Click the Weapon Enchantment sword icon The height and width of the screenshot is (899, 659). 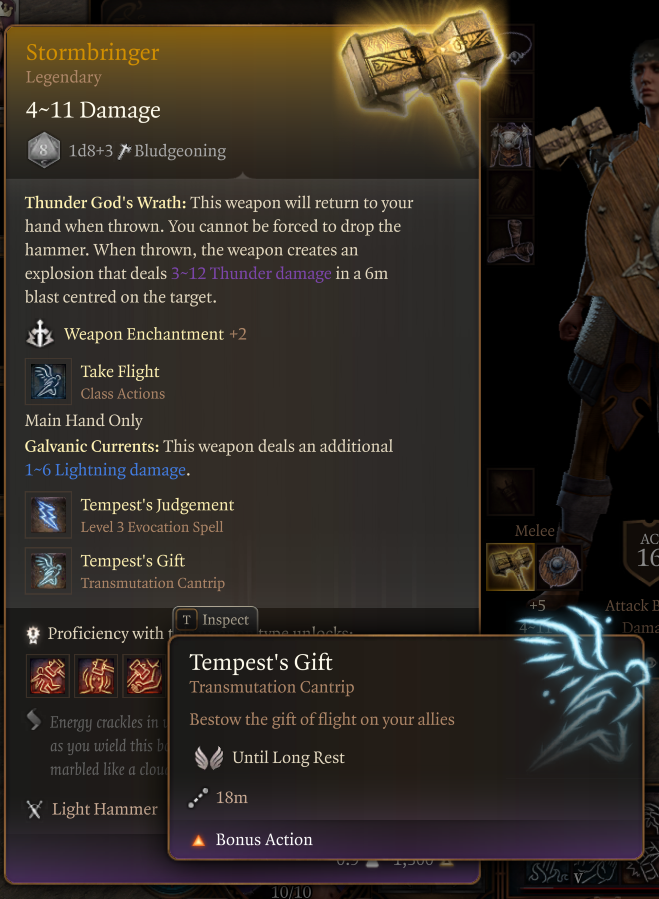pos(40,334)
